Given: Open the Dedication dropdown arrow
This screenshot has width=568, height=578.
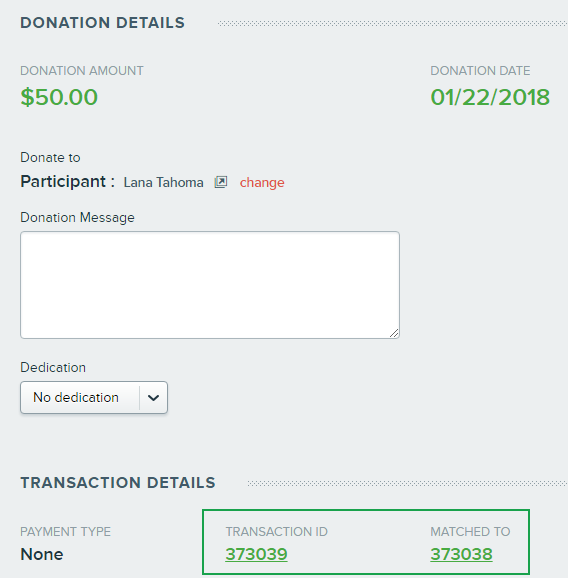Looking at the screenshot, I should 153,398.
